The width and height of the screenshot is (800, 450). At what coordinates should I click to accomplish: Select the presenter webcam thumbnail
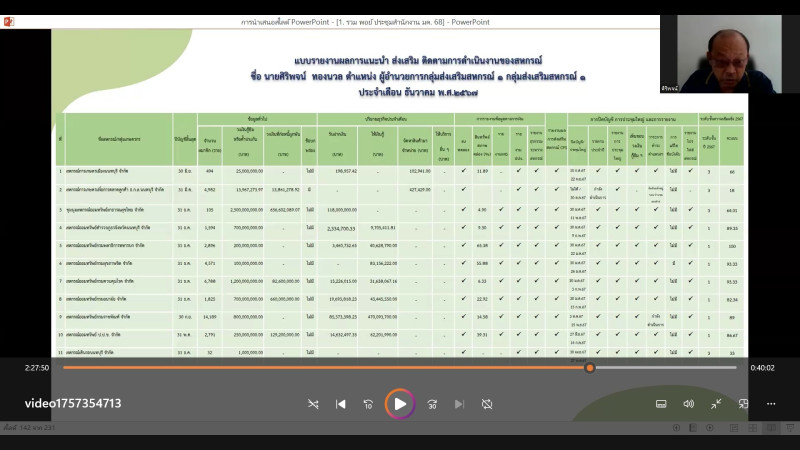[x=729, y=54]
